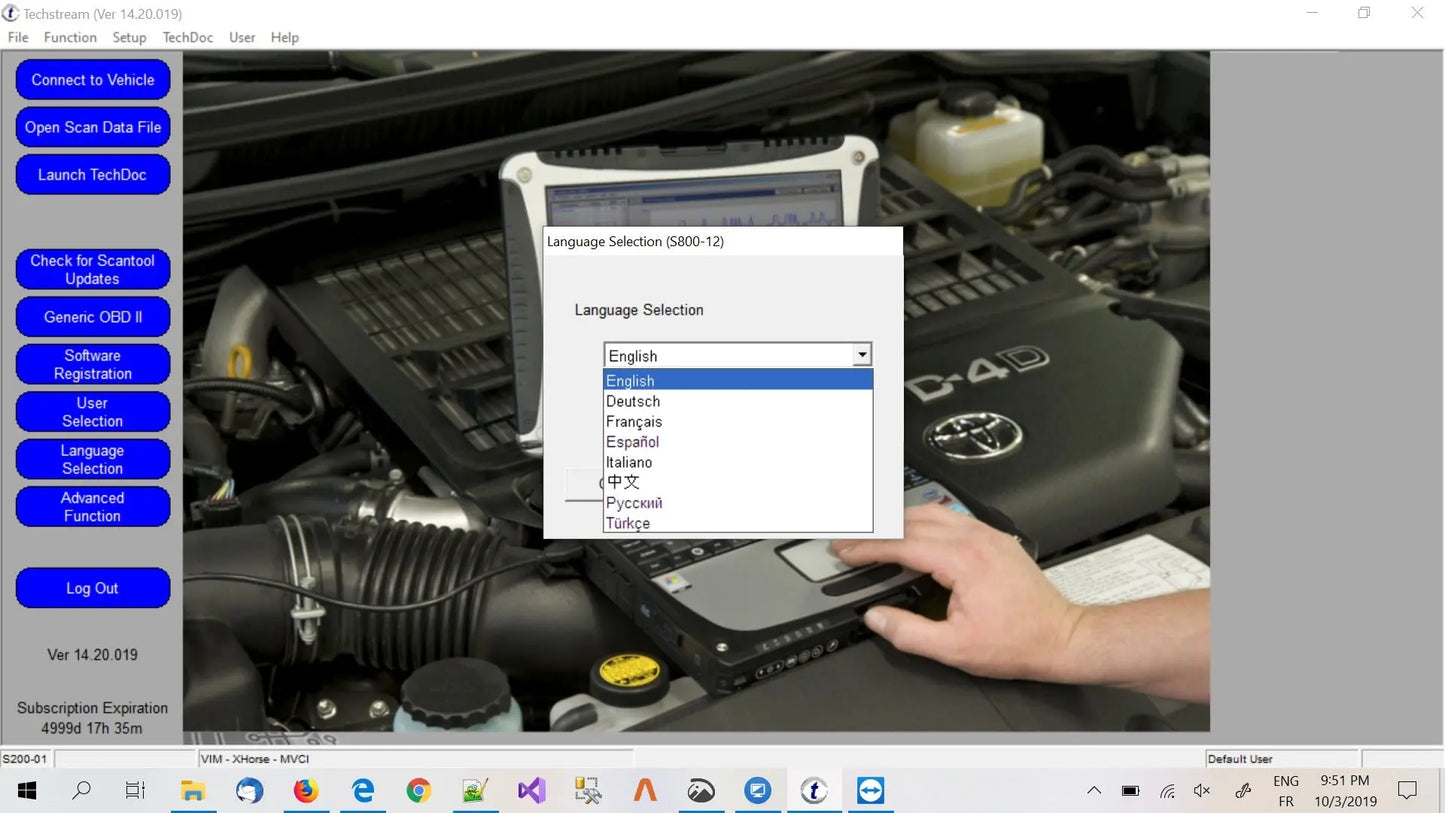This screenshot has width=1445, height=813.
Task: Switch keyboard language from ENG to FR
Action: (x=1286, y=790)
